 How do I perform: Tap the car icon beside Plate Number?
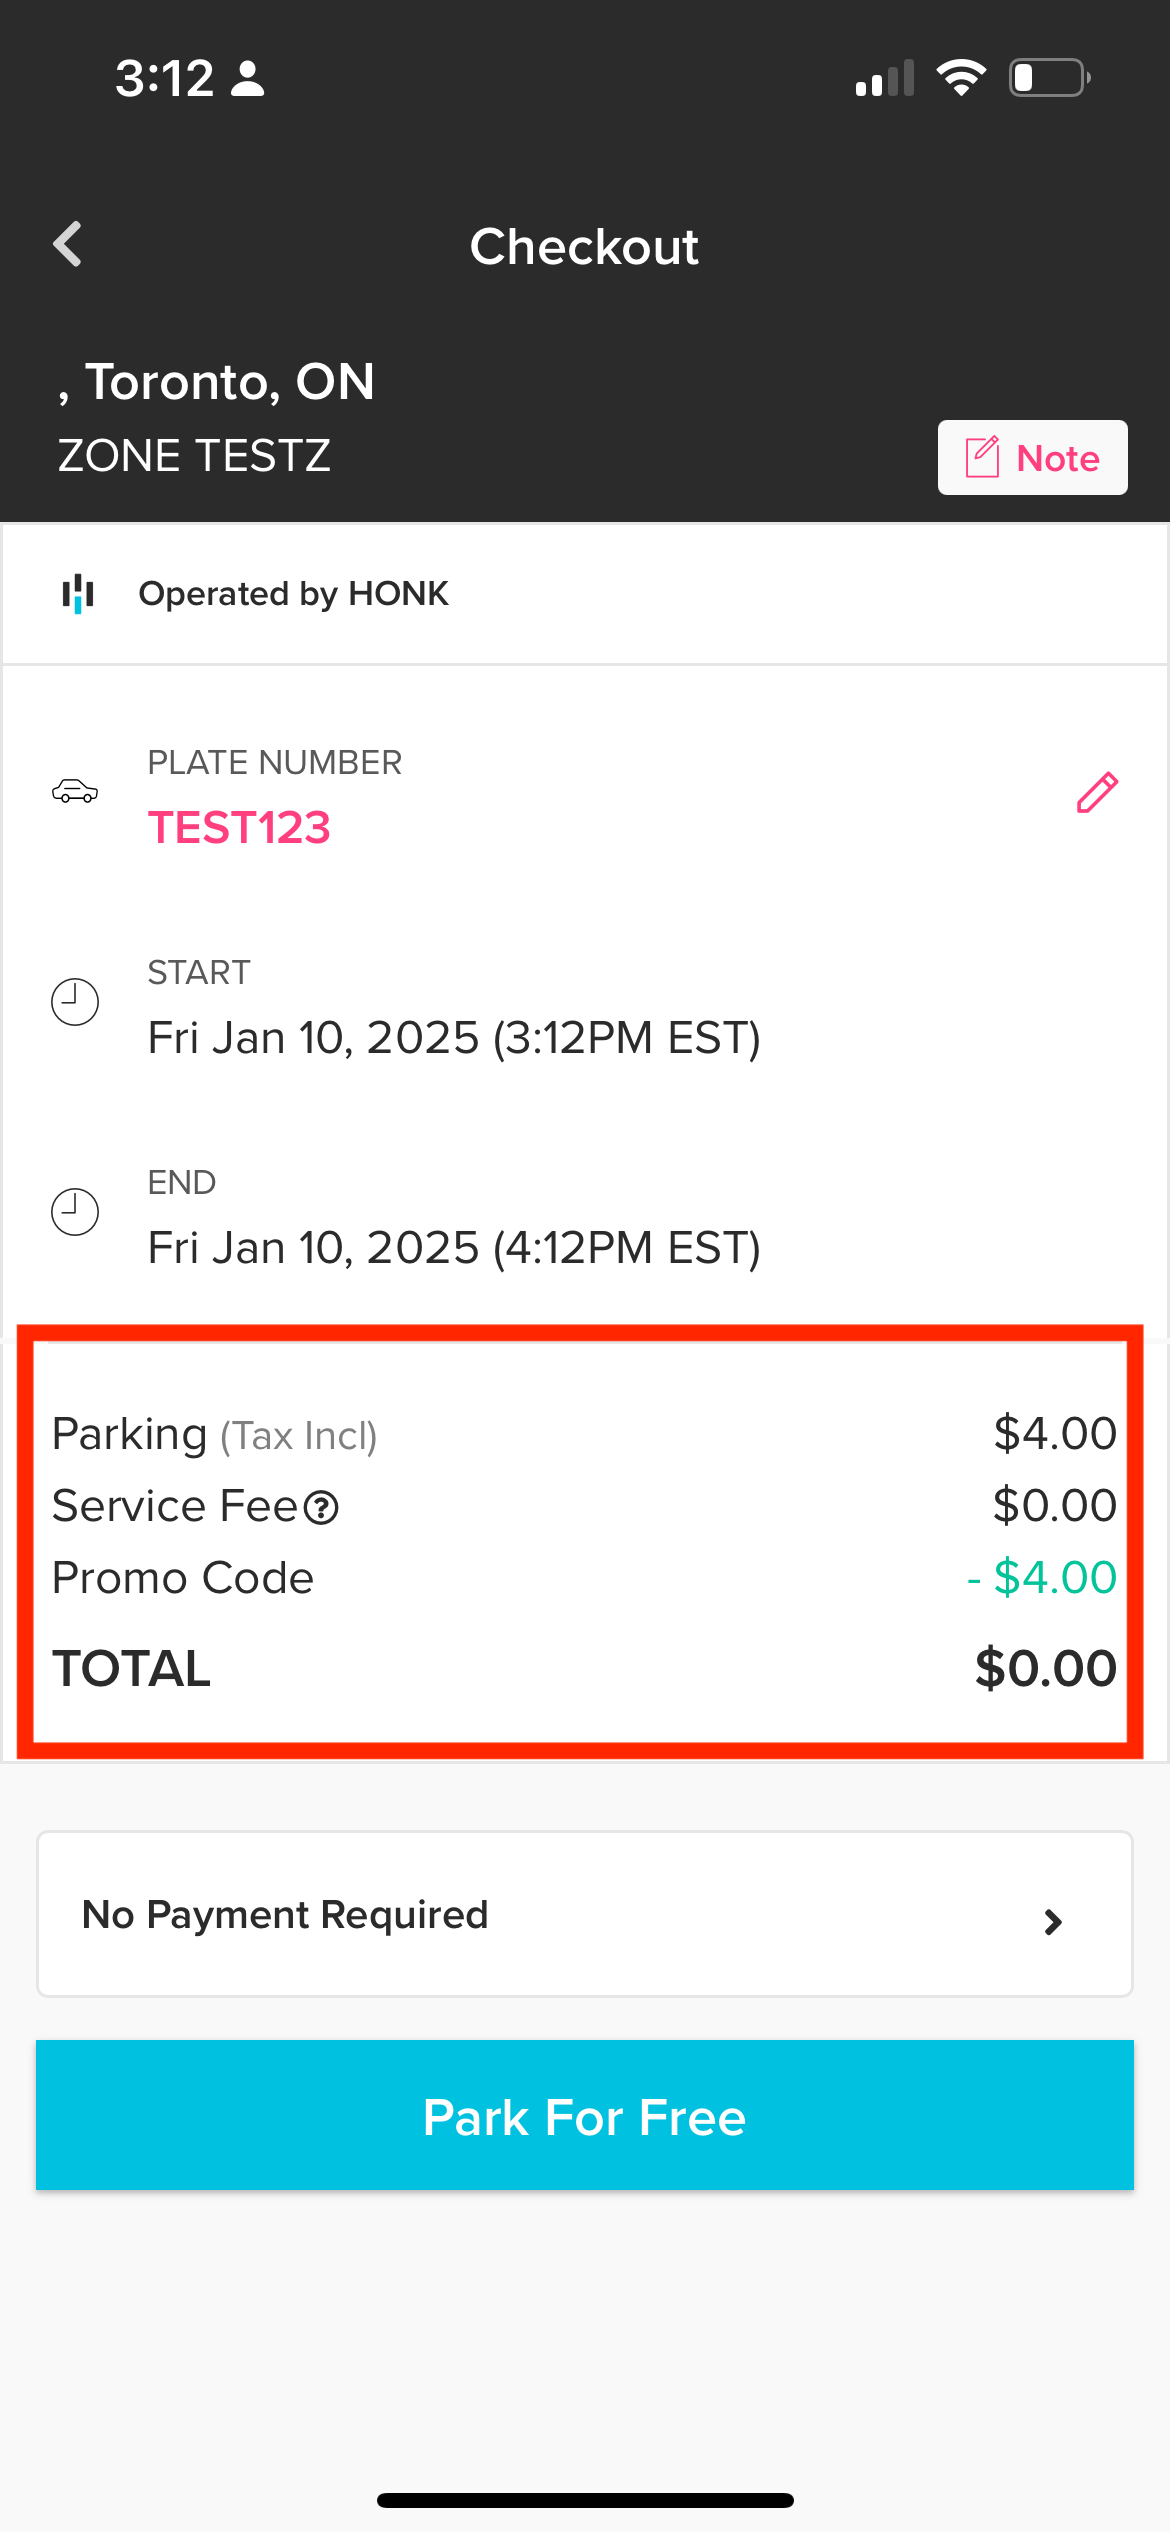pyautogui.click(x=75, y=792)
